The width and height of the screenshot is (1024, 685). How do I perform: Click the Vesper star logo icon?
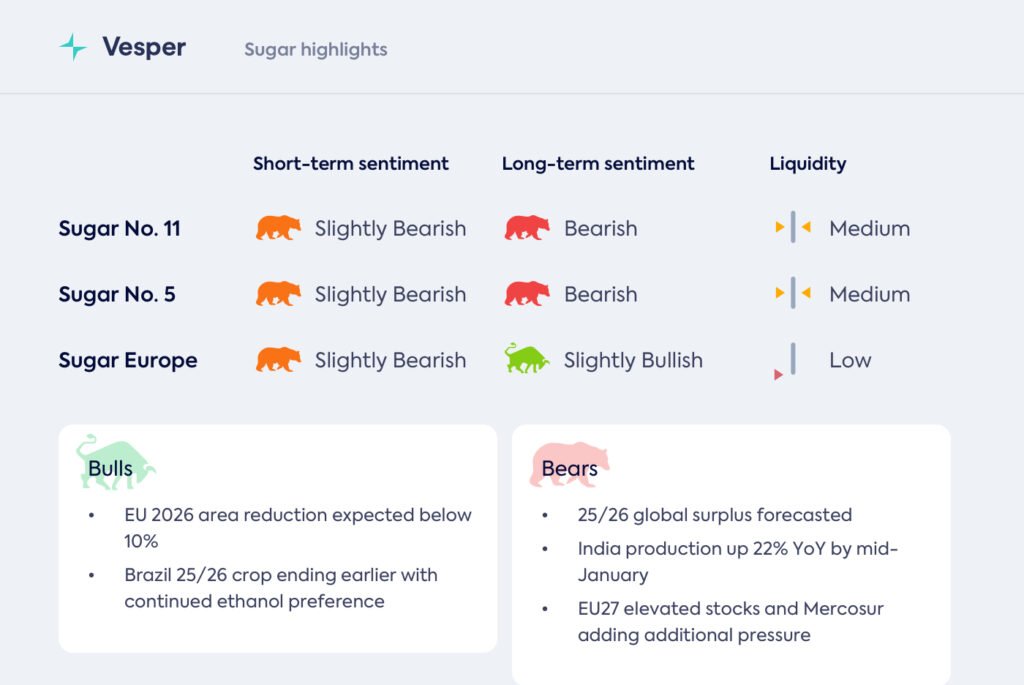[x=73, y=47]
